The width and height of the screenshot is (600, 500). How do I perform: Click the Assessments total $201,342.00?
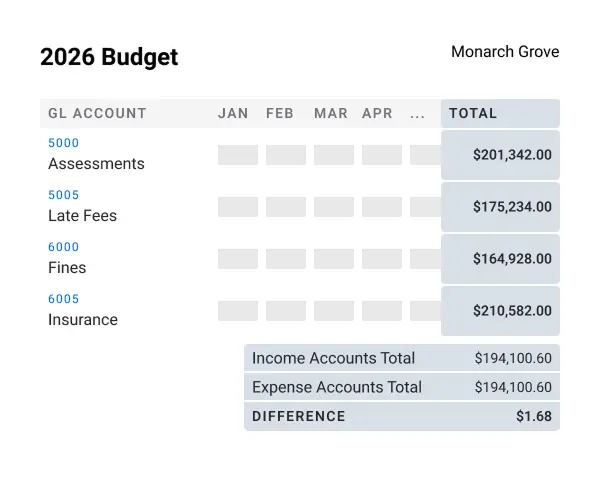coord(511,155)
